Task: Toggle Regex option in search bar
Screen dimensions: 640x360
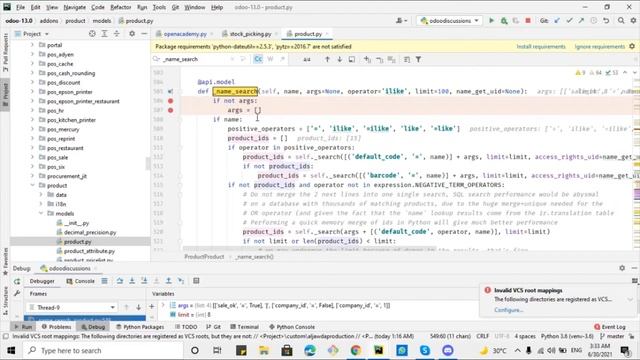Action: [x=282, y=60]
